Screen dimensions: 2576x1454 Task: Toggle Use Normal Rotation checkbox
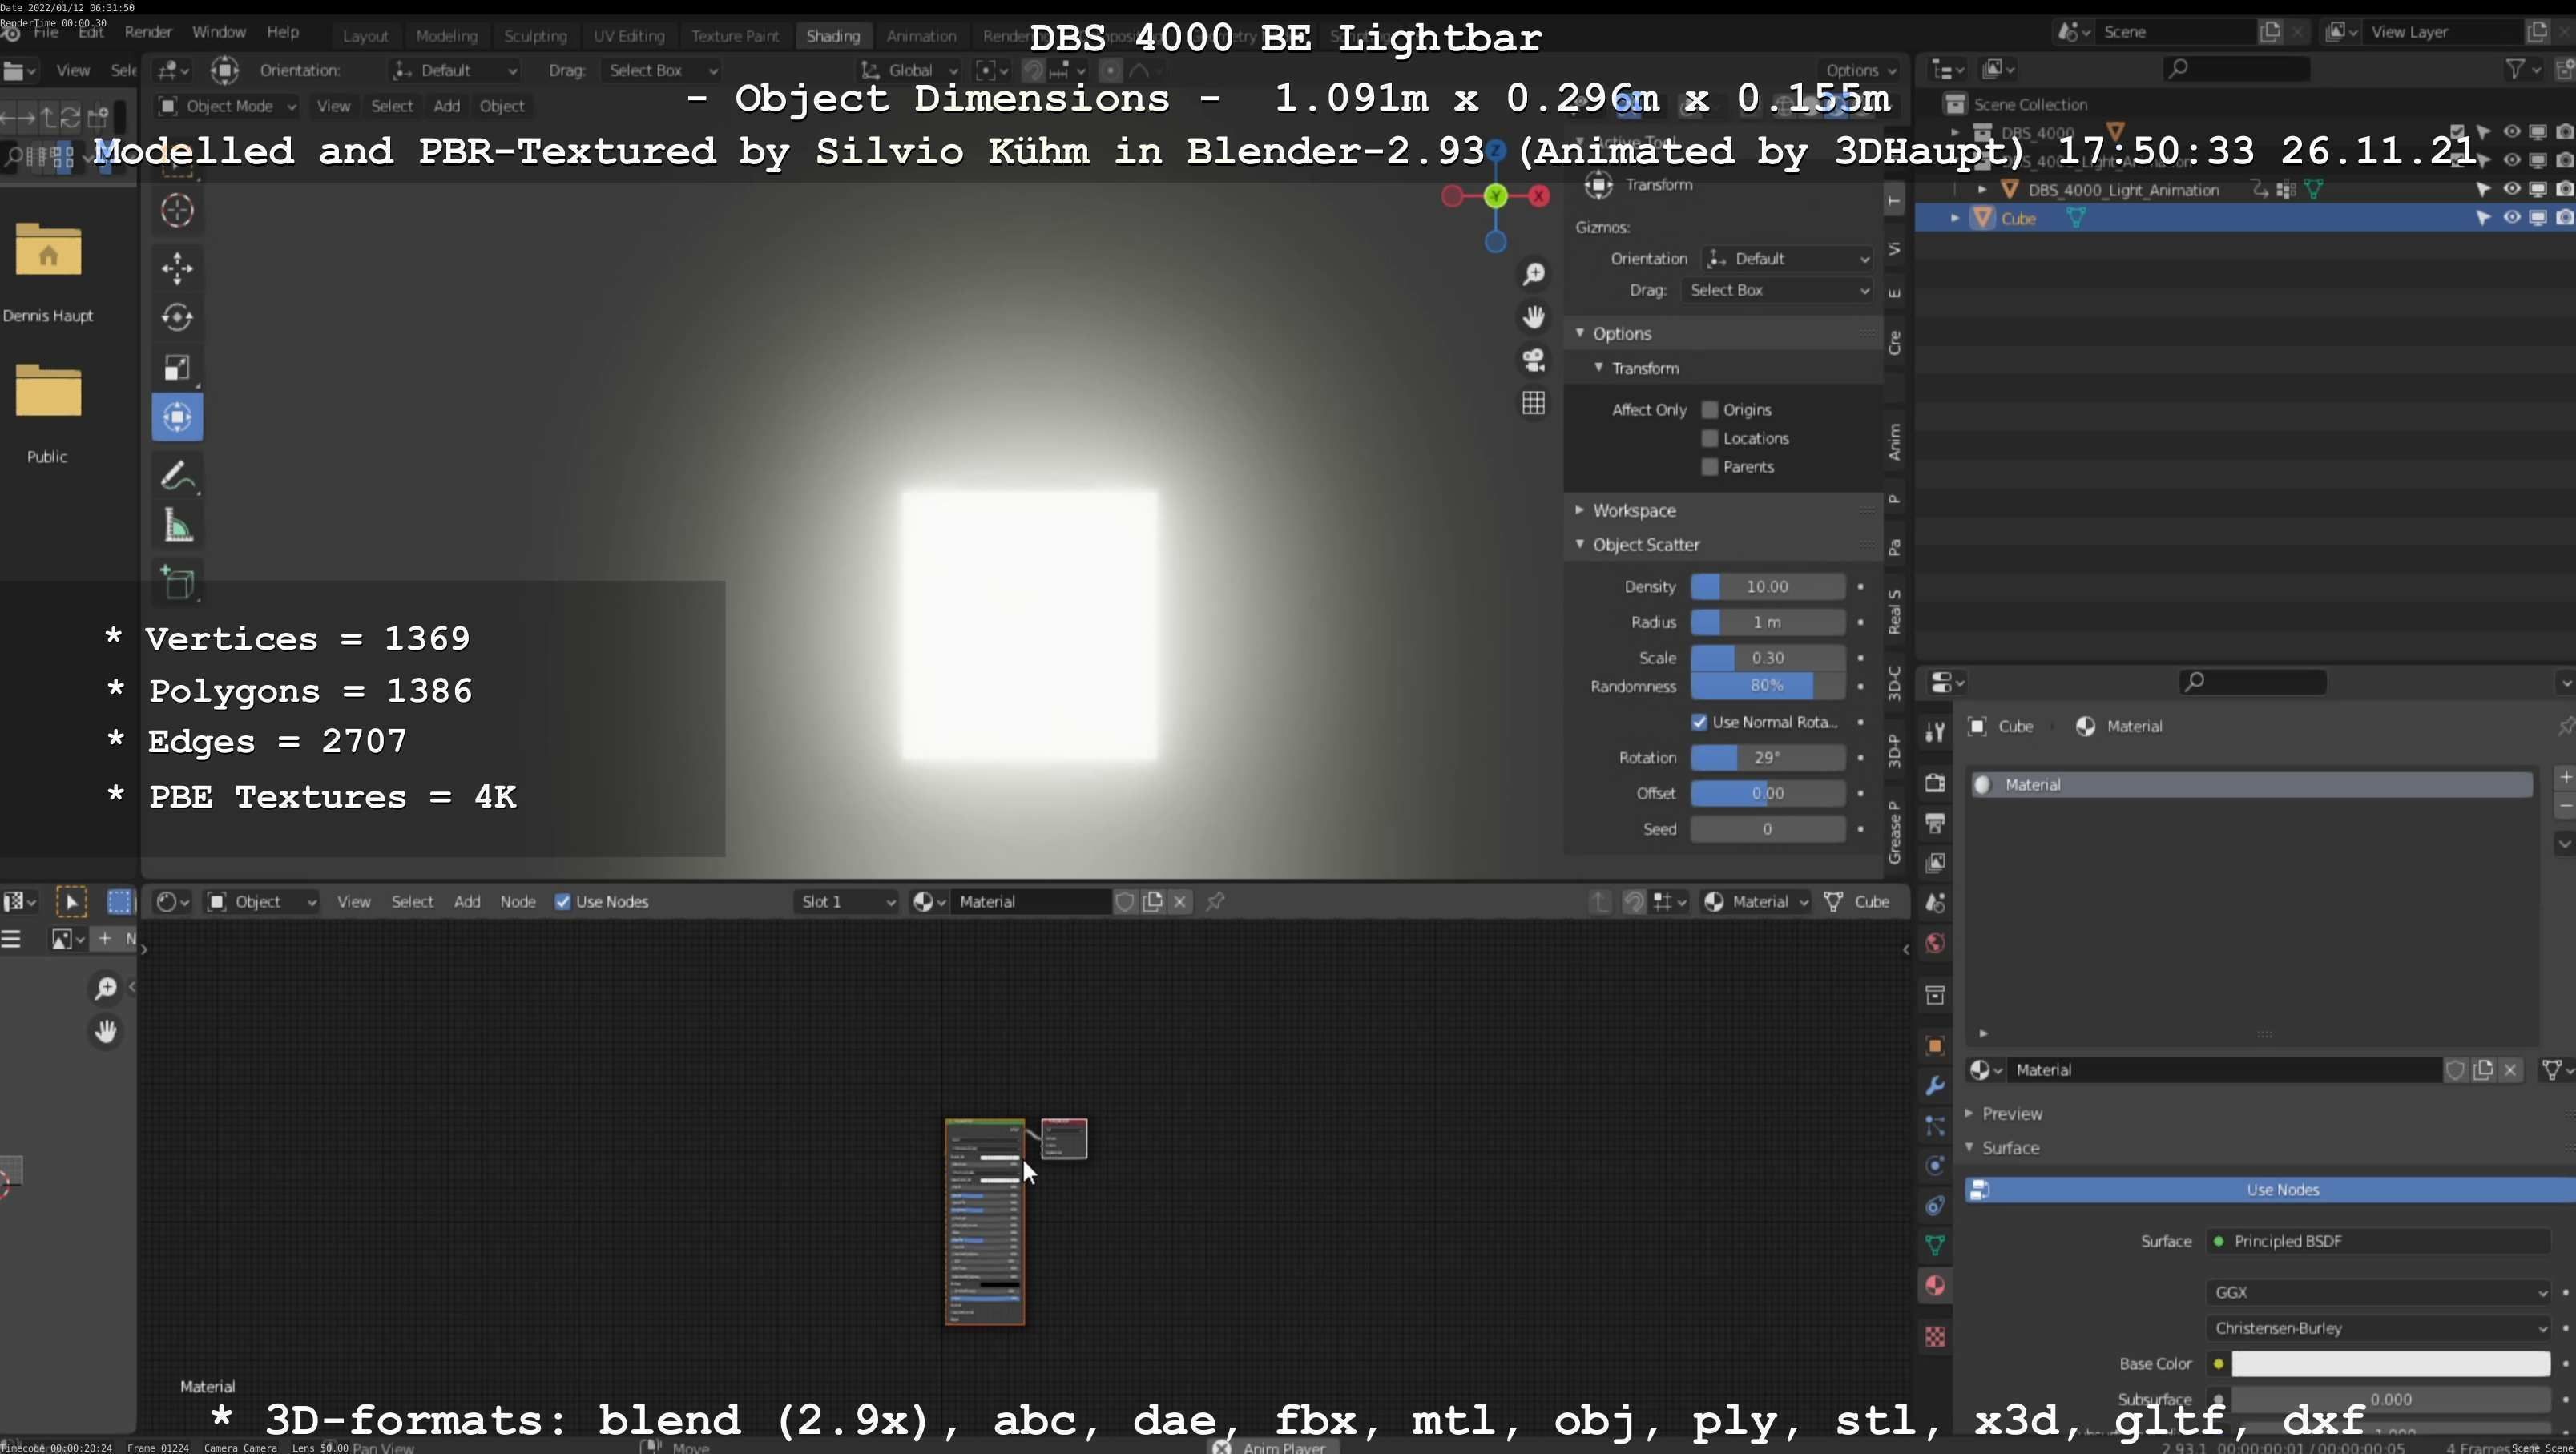point(1699,722)
